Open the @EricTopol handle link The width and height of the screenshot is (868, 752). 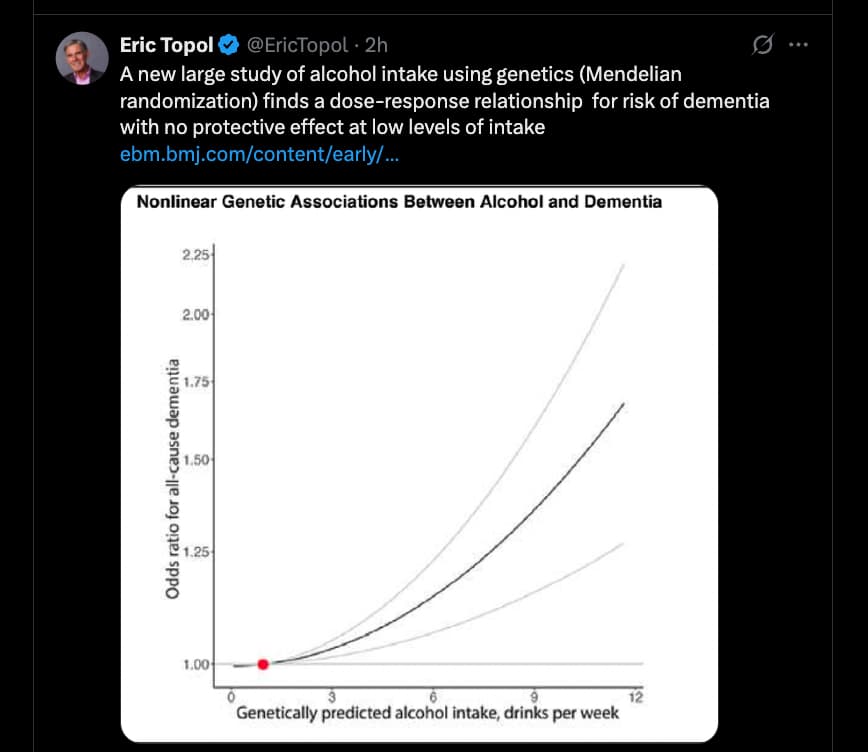point(297,45)
